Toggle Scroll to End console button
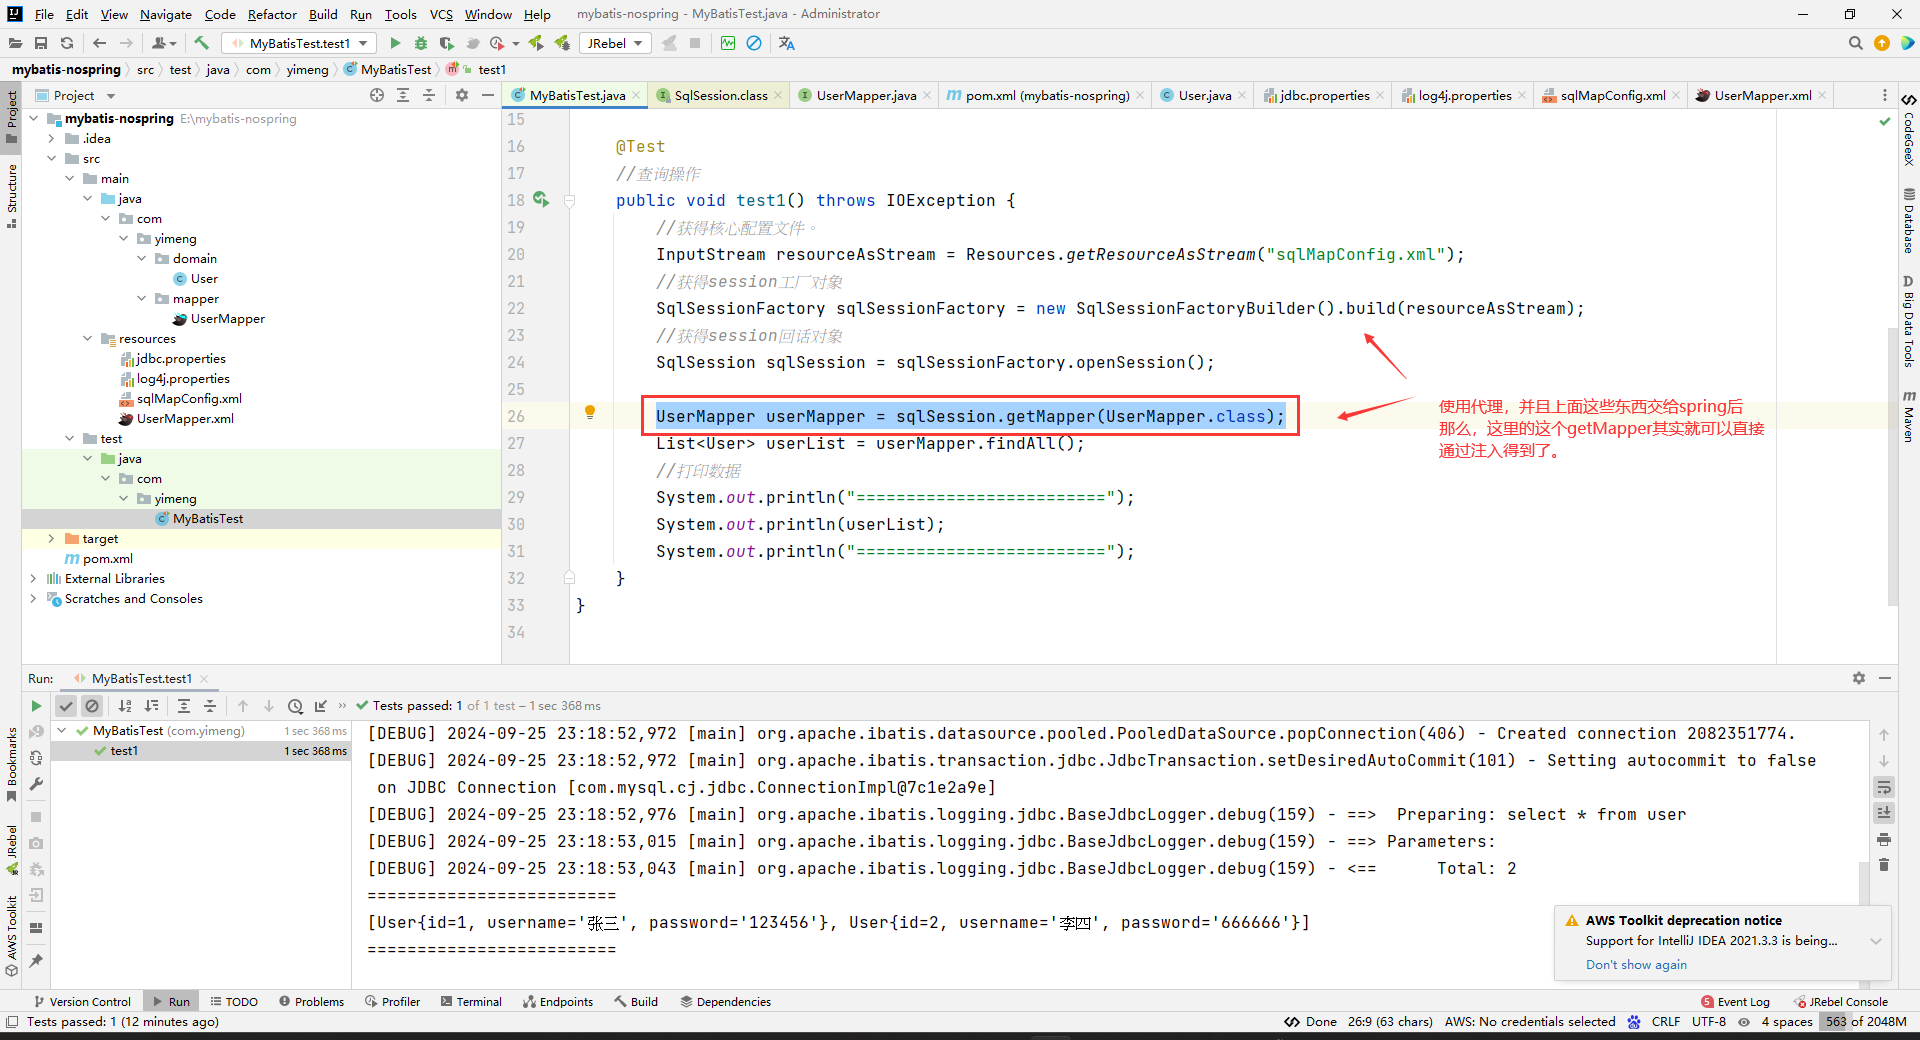1920x1040 pixels. 1884,813
